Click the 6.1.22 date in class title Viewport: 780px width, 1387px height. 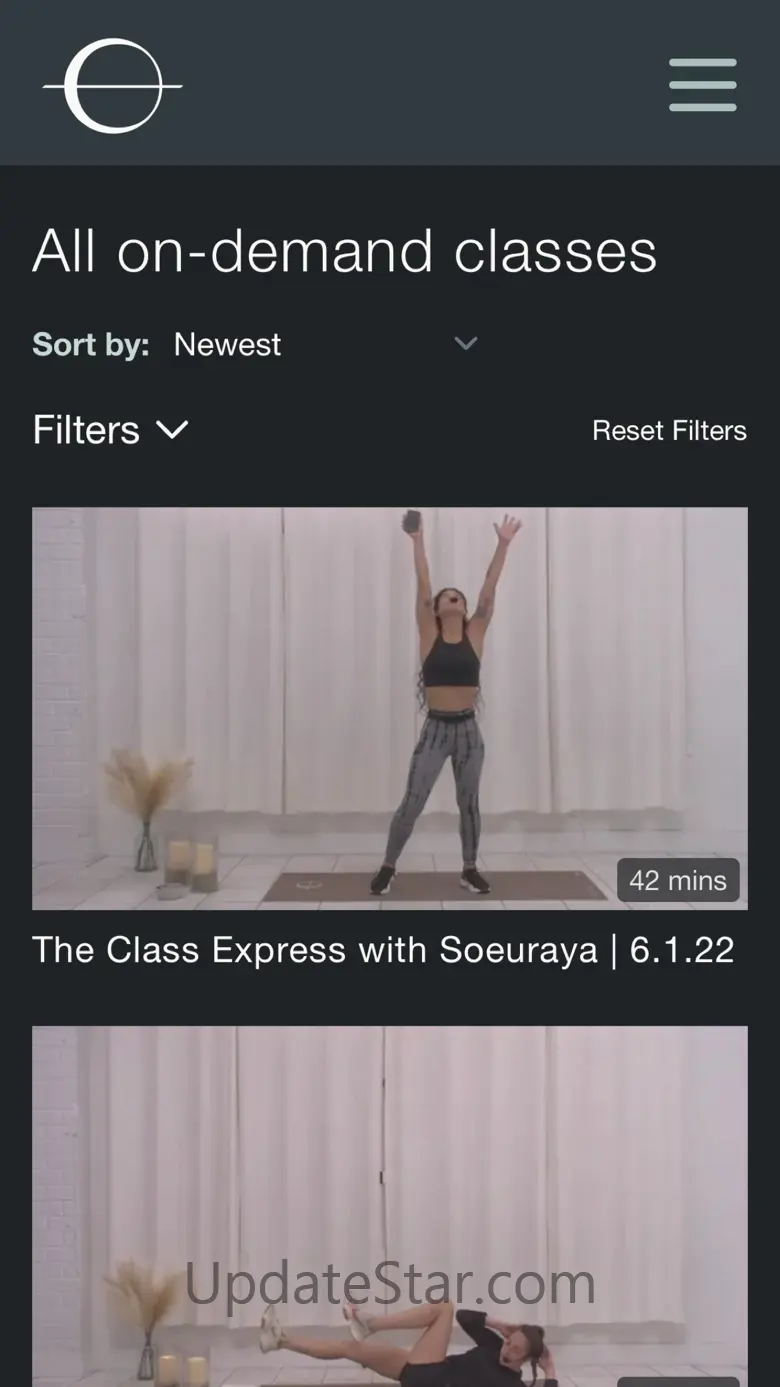tap(682, 950)
